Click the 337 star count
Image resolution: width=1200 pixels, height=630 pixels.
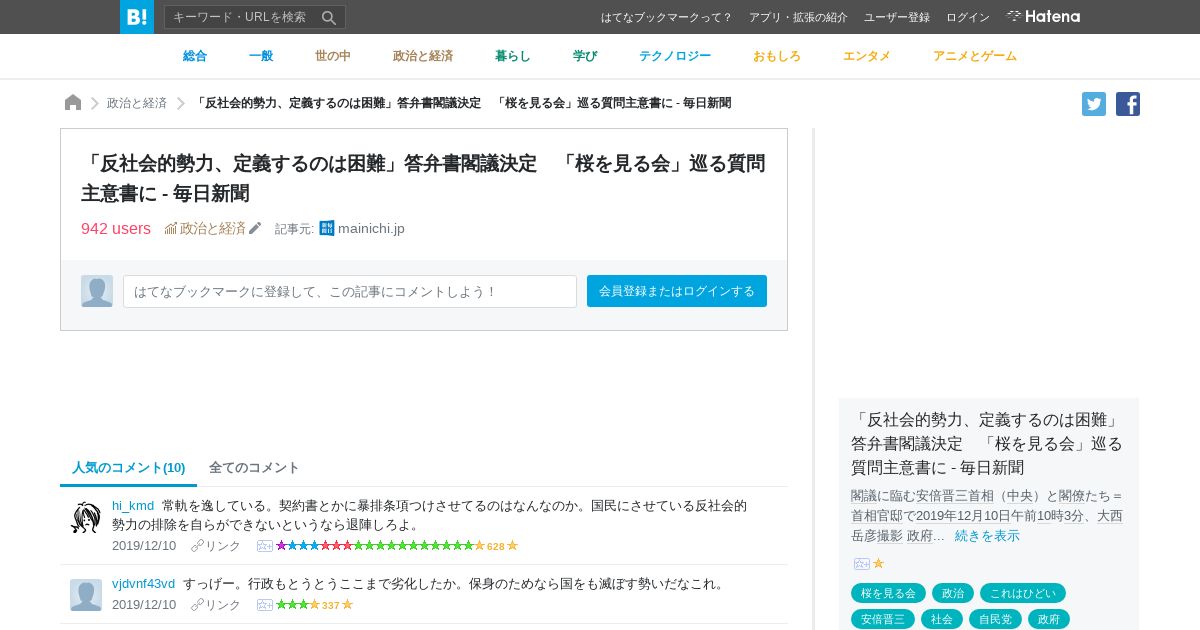pyautogui.click(x=330, y=606)
